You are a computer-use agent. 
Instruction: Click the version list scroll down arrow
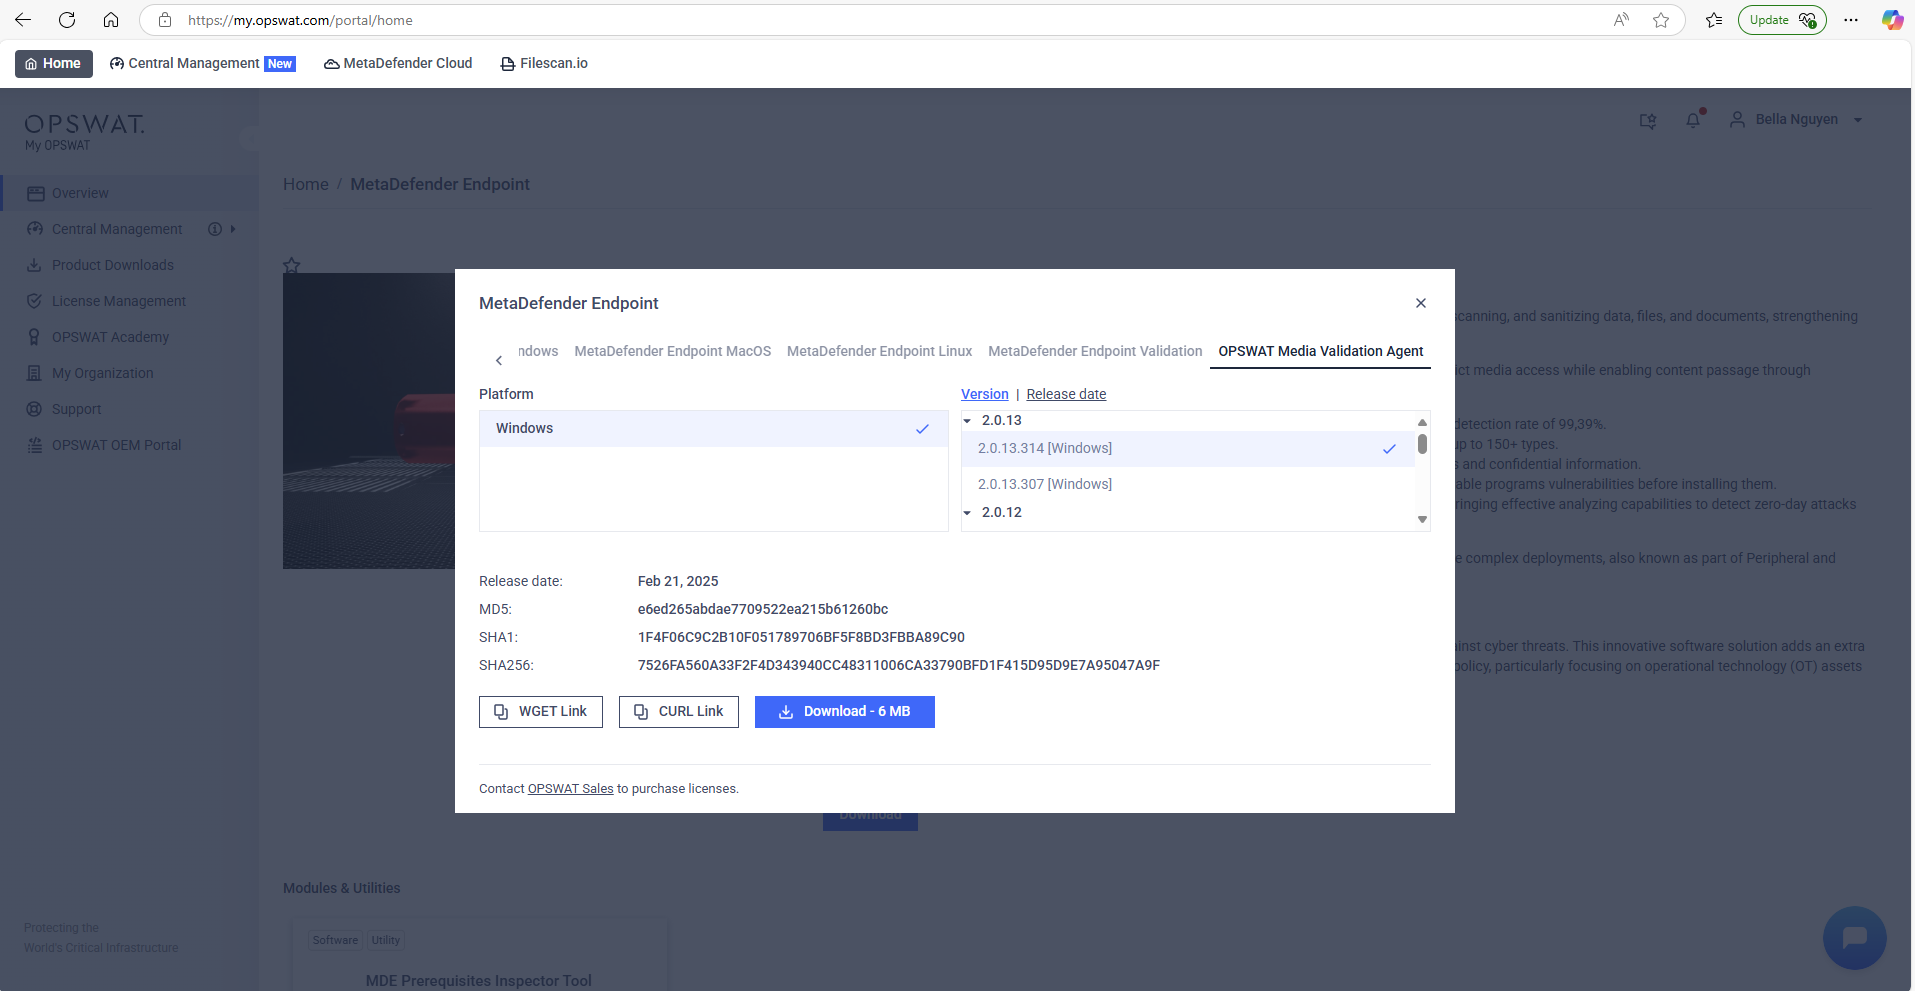pos(1422,520)
